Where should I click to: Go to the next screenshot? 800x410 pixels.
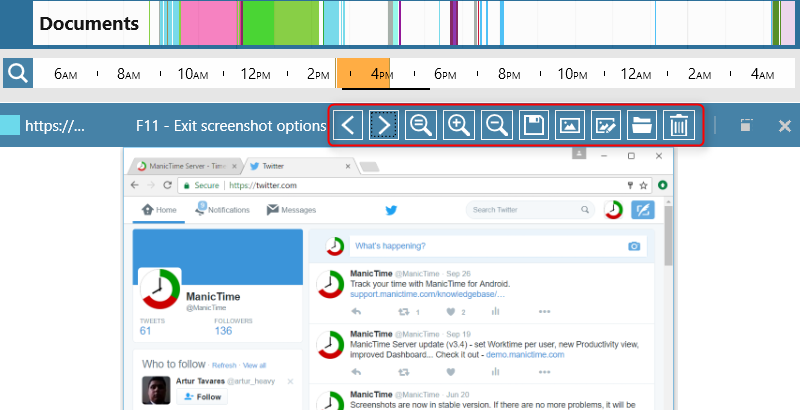(x=385, y=125)
